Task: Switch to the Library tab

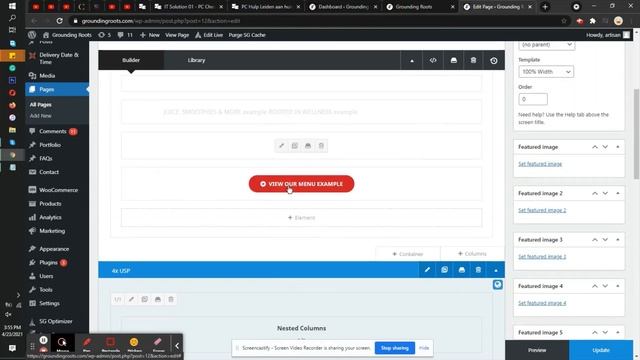Action: click(196, 60)
